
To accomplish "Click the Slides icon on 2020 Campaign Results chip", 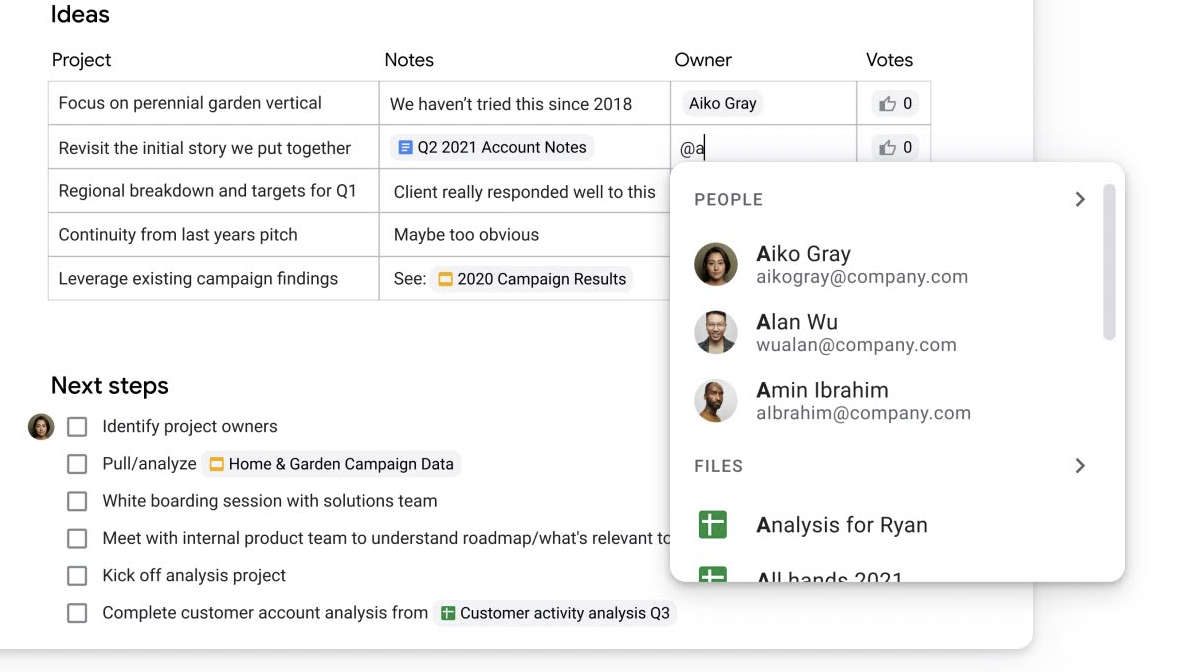I will (444, 279).
